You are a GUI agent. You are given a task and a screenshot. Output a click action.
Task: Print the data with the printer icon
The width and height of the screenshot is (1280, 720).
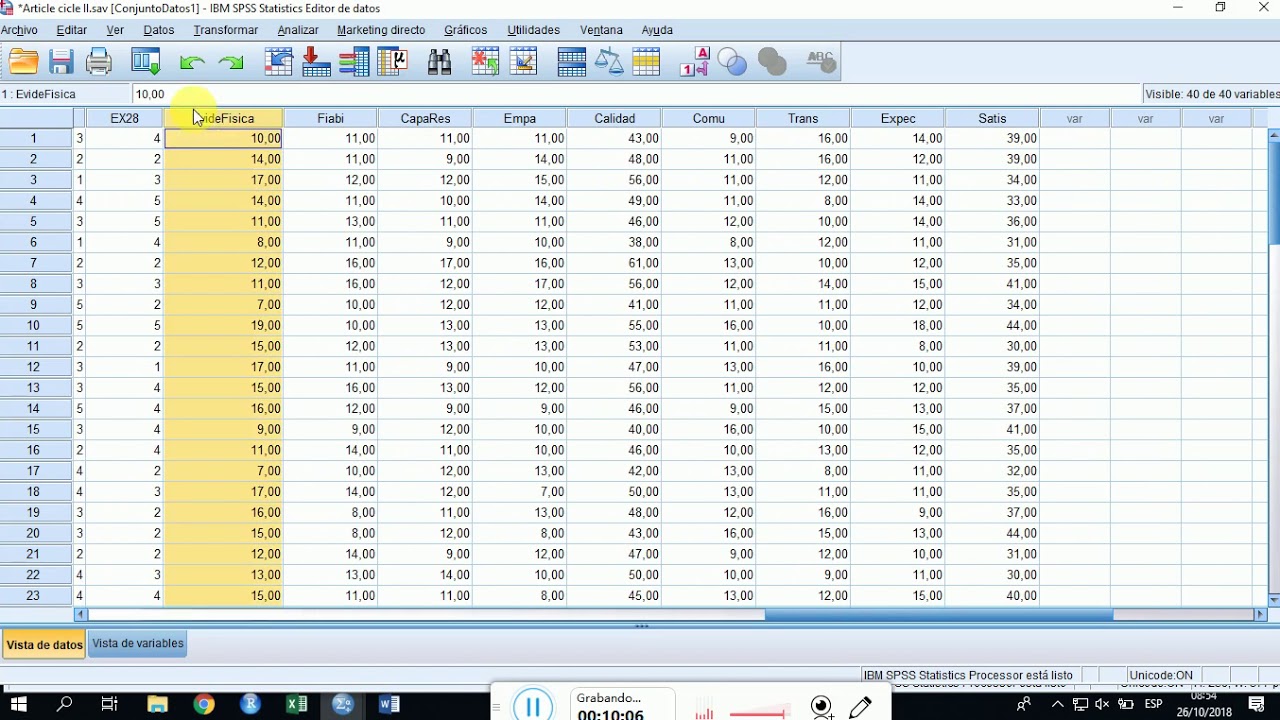99,62
